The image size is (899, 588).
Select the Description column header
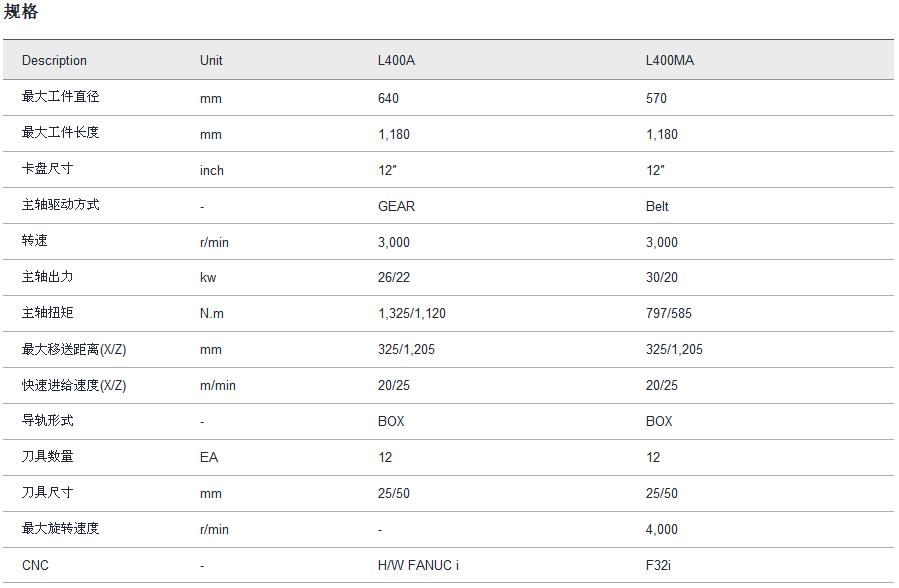[x=54, y=60]
